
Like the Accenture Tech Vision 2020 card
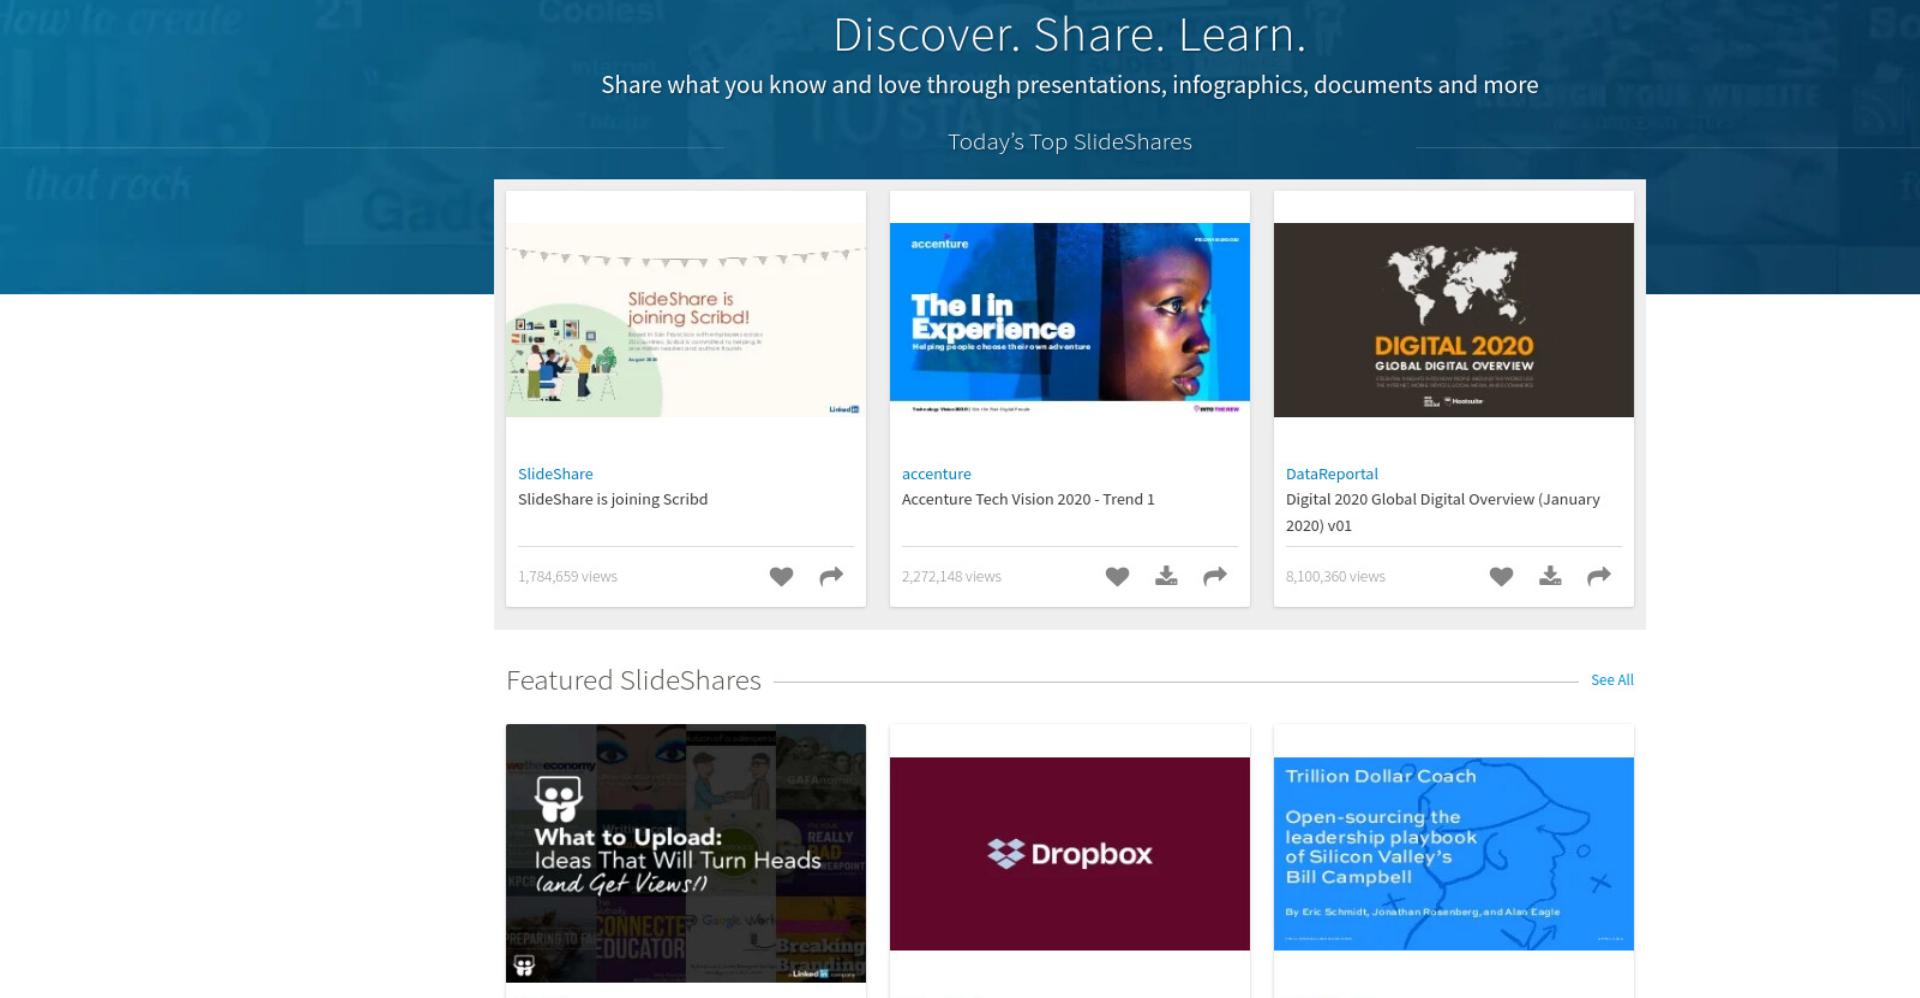tap(1117, 576)
